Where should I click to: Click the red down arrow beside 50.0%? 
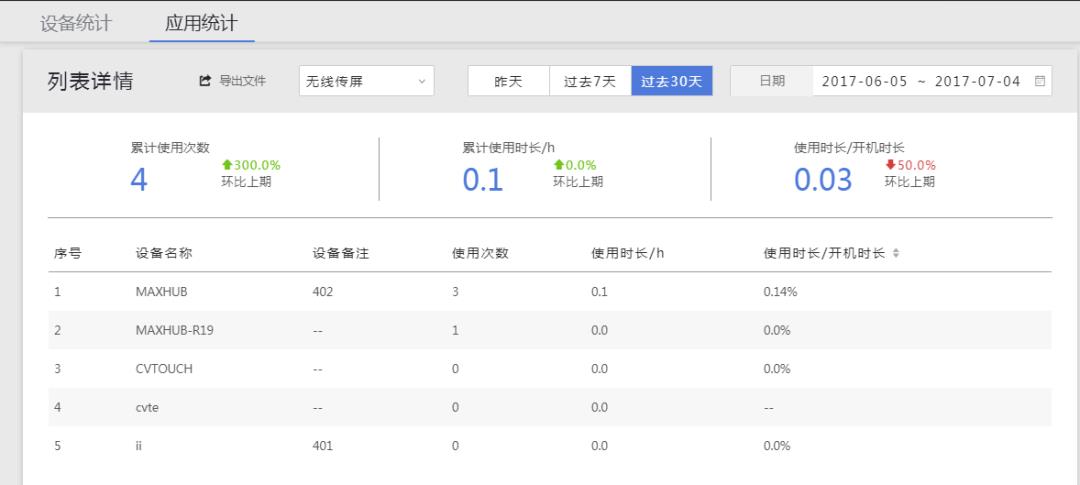pyautogui.click(x=890, y=165)
